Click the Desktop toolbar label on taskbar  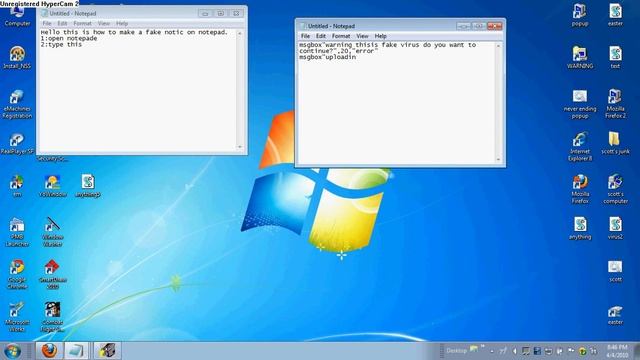[456, 351]
